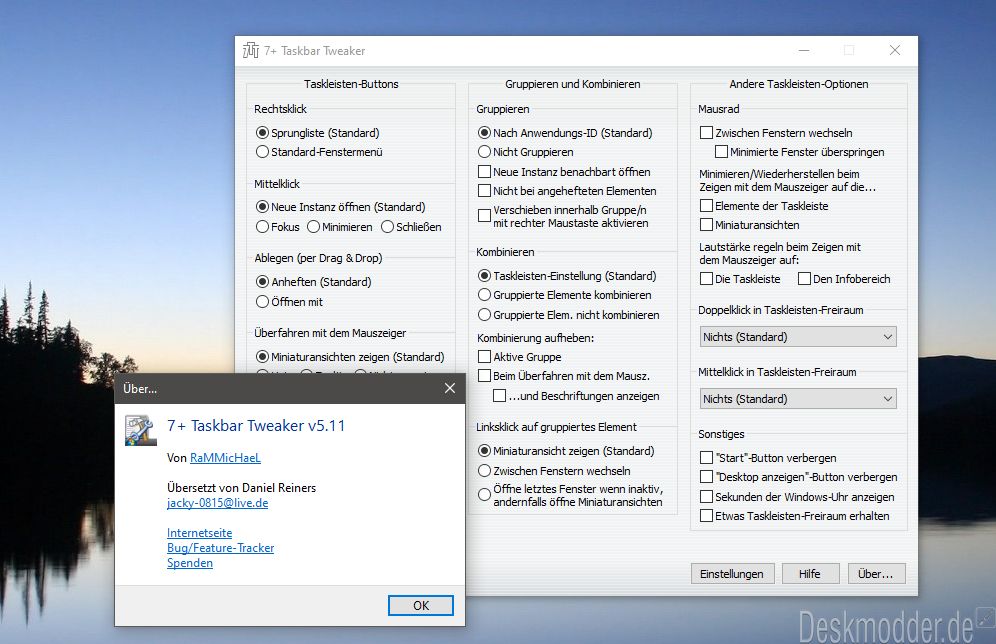The height and width of the screenshot is (644, 996).
Task: Open the Bug/Feature-Tracker link
Action: (220, 547)
